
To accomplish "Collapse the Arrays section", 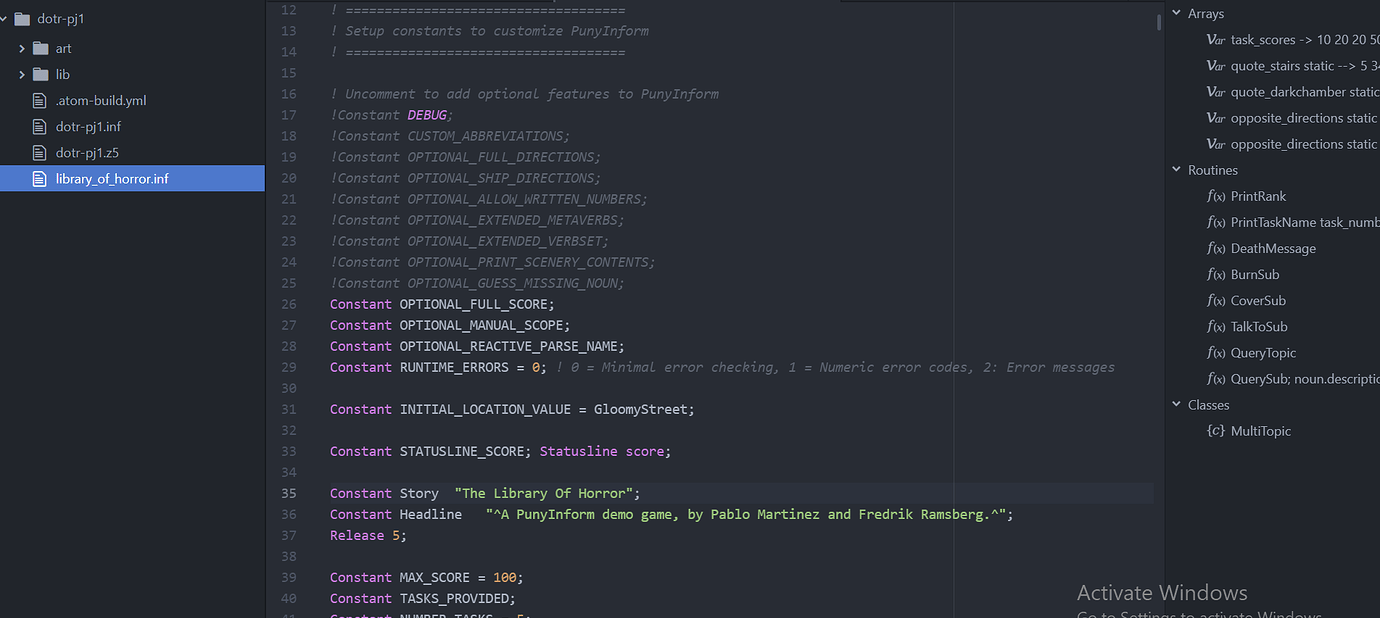I will point(1176,13).
